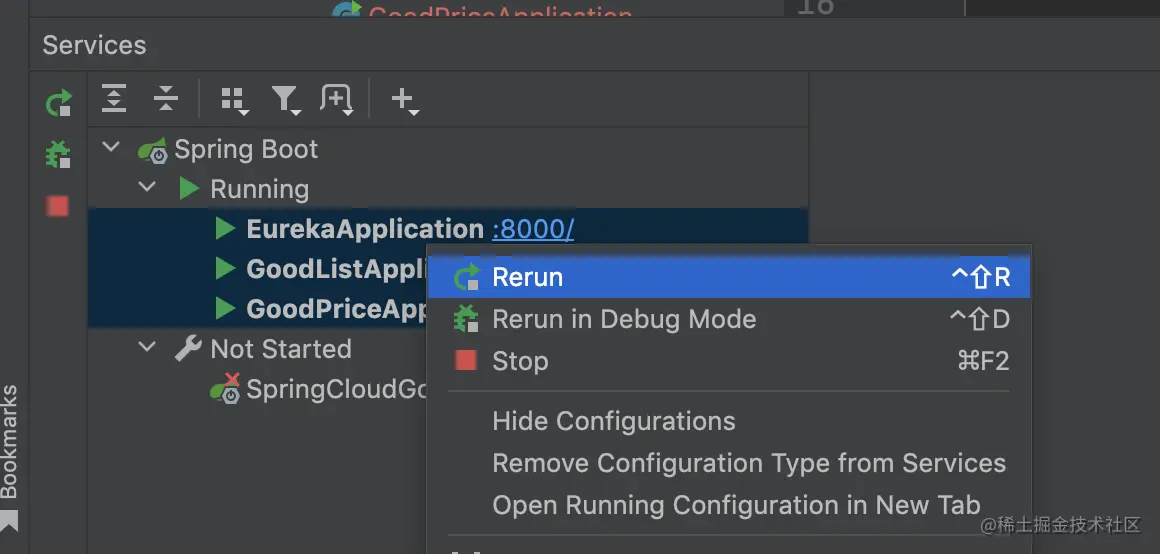The image size is (1160, 554).
Task: Click Remove Configuration Type from Services
Action: [749, 463]
